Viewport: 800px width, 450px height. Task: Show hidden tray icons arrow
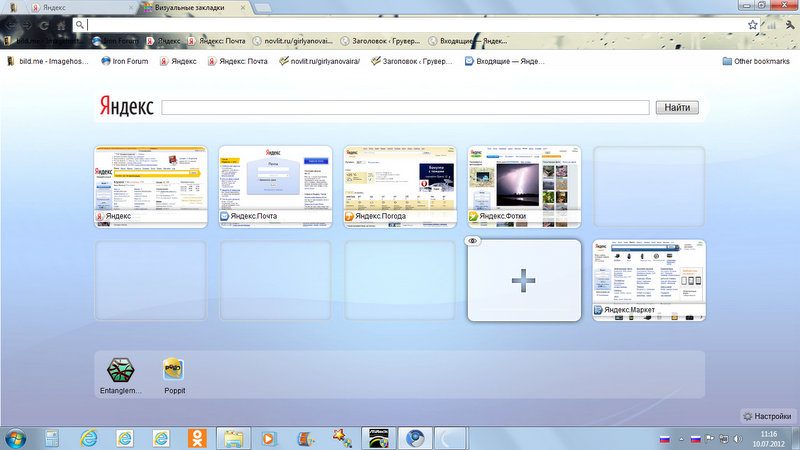click(681, 439)
